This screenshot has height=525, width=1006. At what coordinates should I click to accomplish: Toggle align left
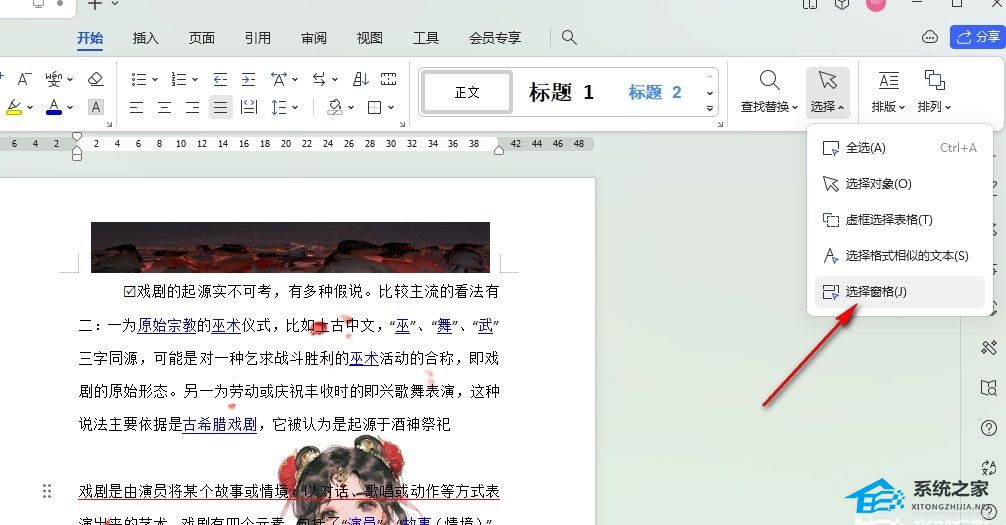(x=136, y=107)
